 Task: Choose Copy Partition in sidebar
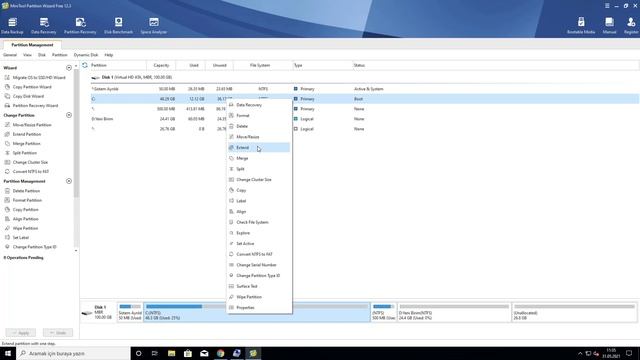pyautogui.click(x=22, y=210)
